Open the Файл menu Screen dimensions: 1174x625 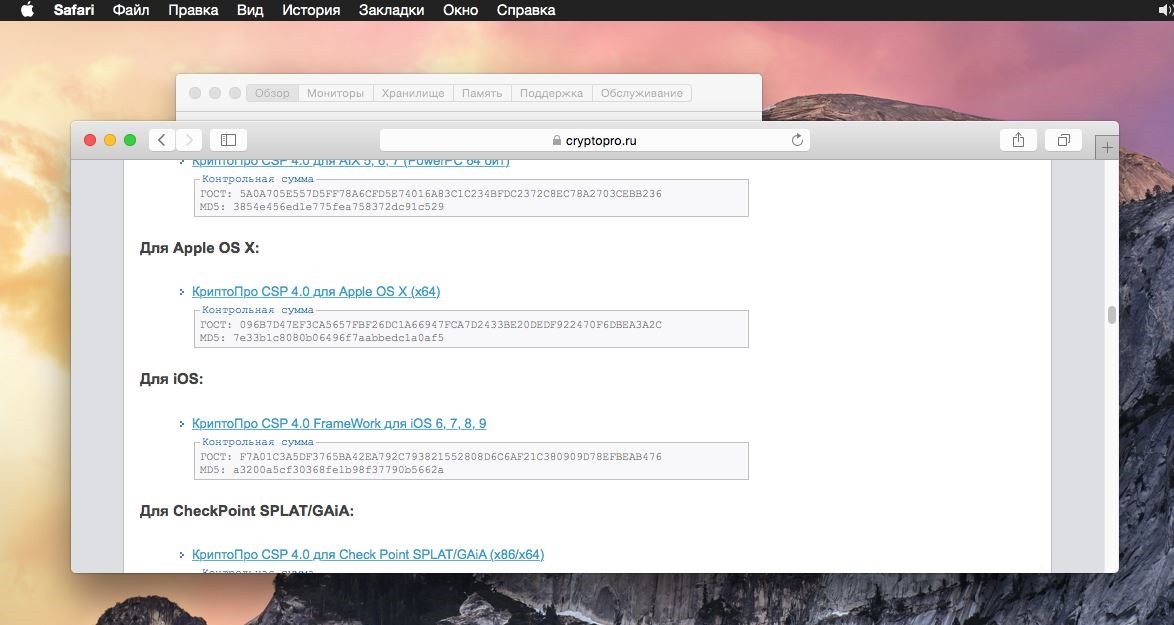point(131,10)
